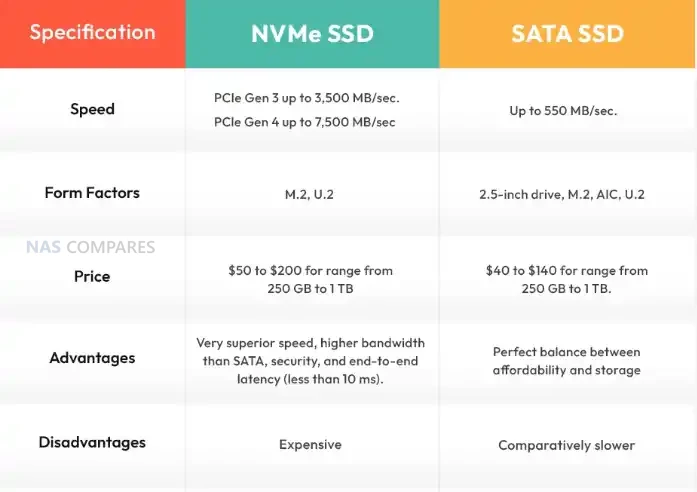Click the red Specification header cell

click(x=92, y=33)
